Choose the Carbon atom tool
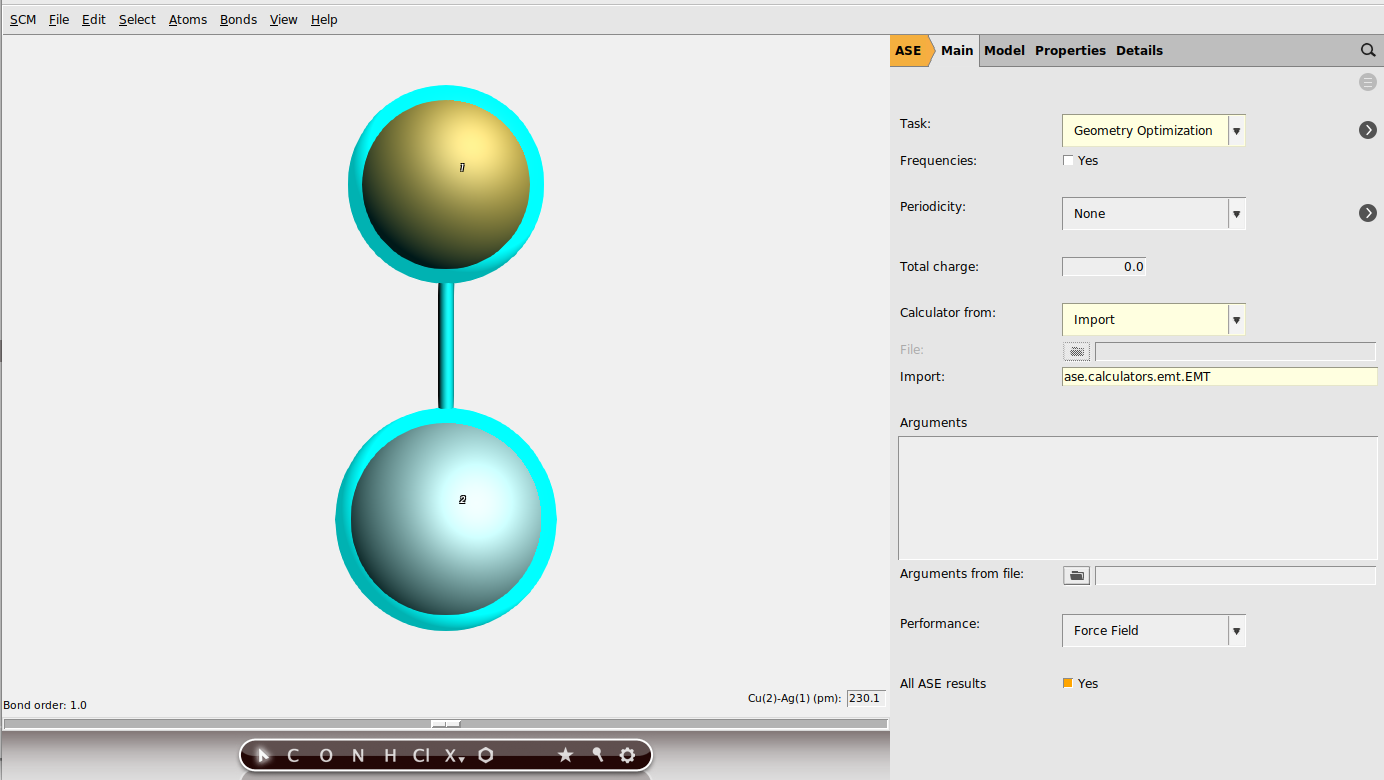Image resolution: width=1384 pixels, height=780 pixels. (293, 756)
